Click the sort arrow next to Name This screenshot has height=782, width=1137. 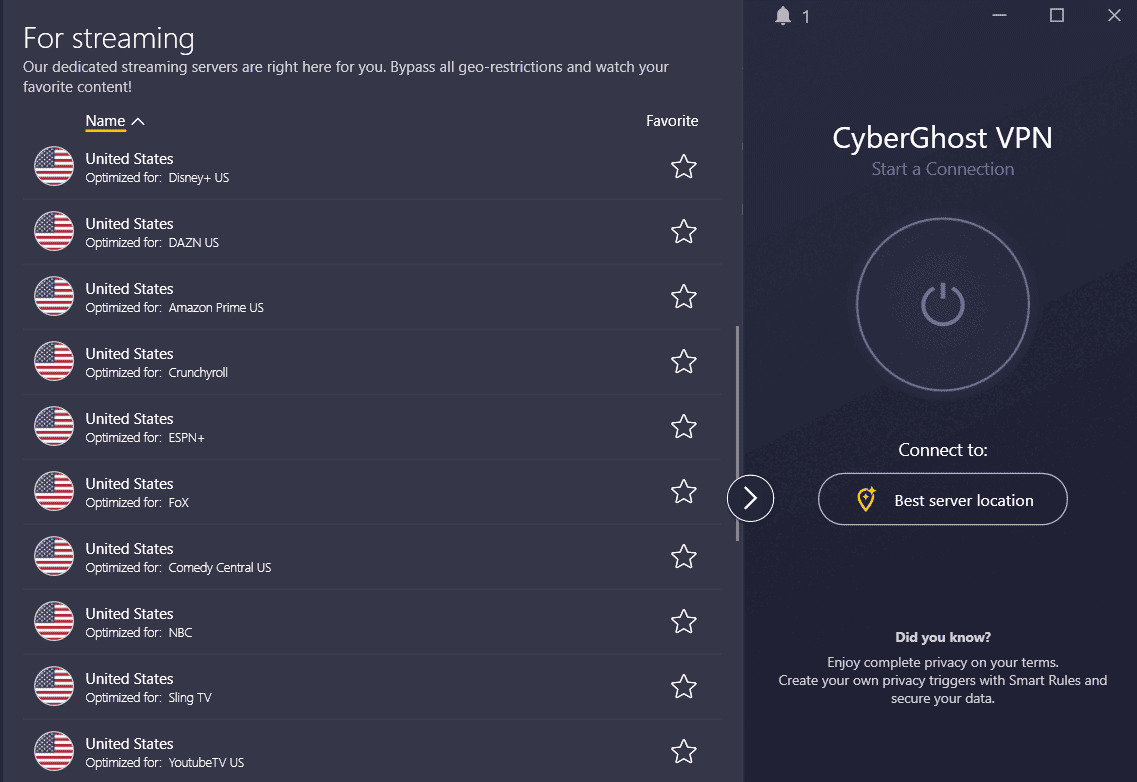138,121
